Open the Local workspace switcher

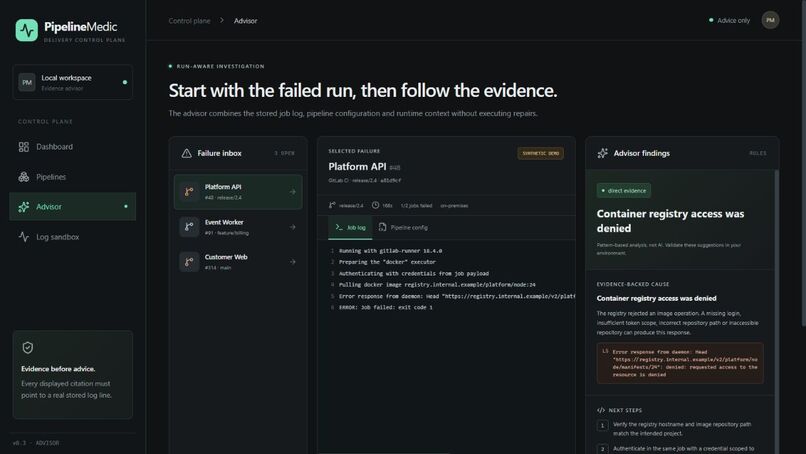click(72, 82)
